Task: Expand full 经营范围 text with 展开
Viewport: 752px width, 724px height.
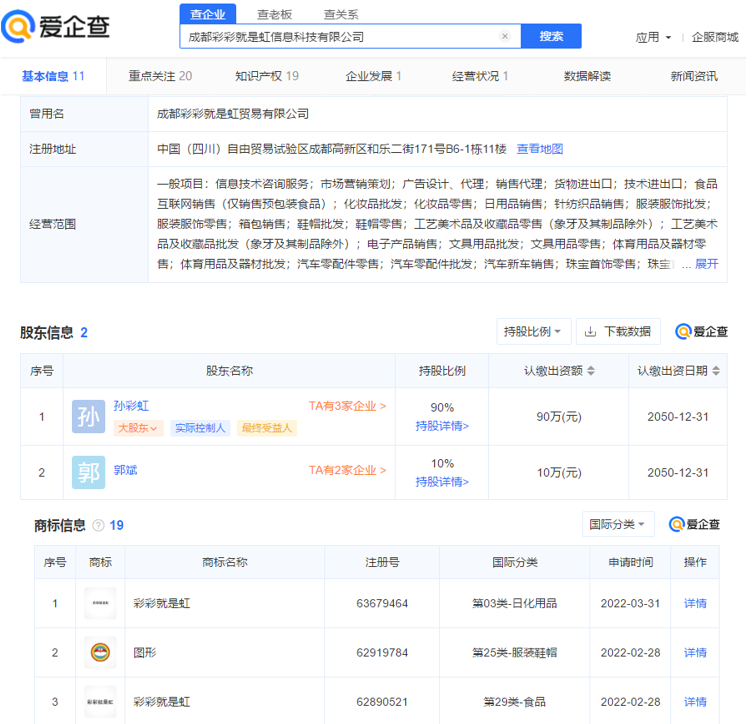Action: 706,264
